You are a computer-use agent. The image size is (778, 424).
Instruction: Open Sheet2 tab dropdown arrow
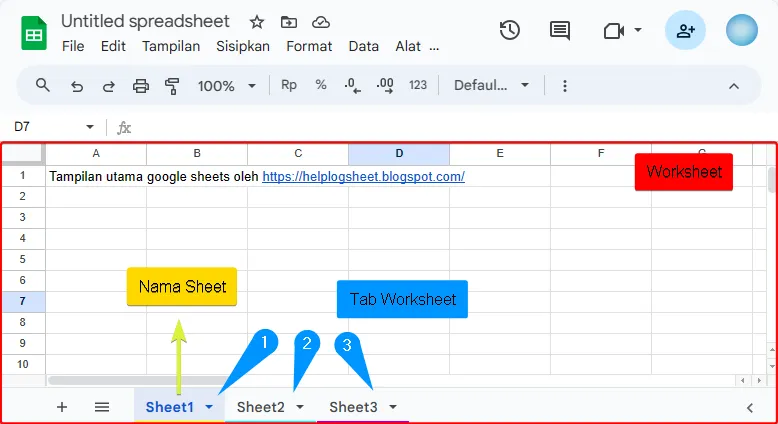pos(300,407)
